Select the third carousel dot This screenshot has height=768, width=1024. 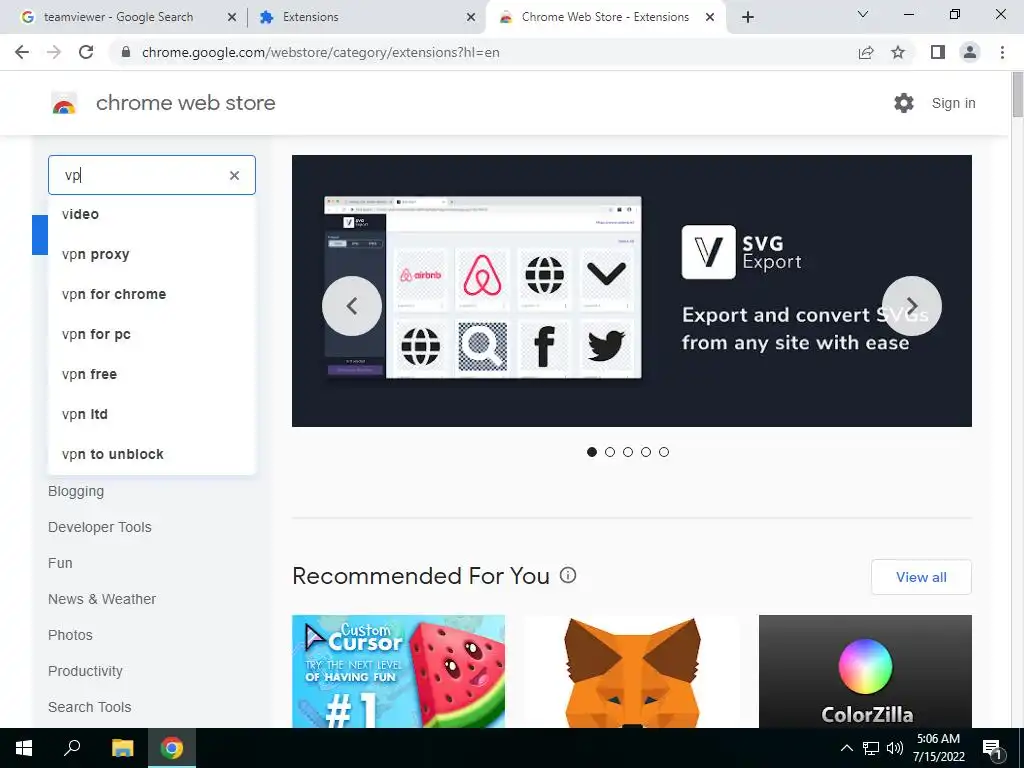628,452
